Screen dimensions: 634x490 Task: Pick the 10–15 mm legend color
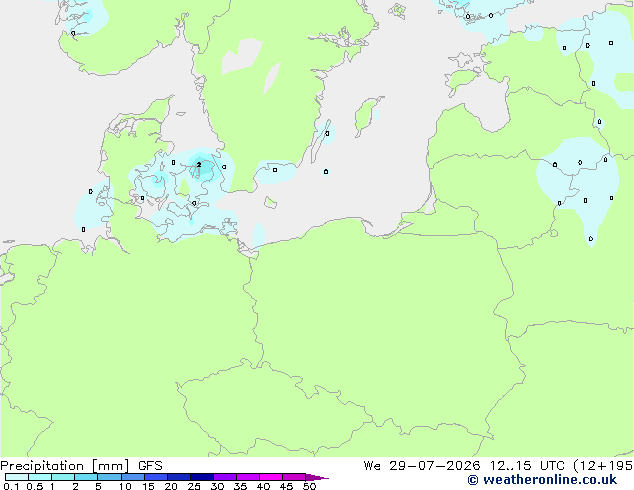[133, 477]
